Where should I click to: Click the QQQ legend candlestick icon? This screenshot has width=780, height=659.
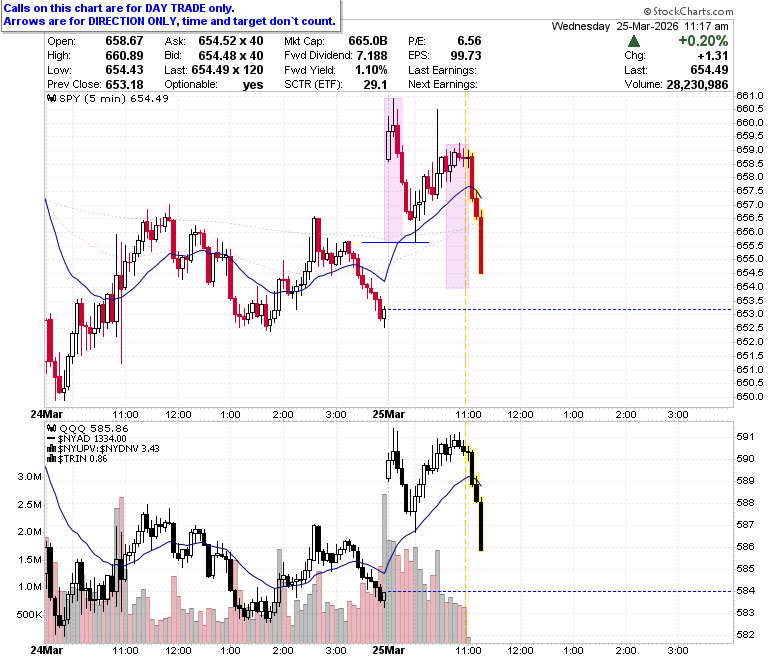point(52,428)
